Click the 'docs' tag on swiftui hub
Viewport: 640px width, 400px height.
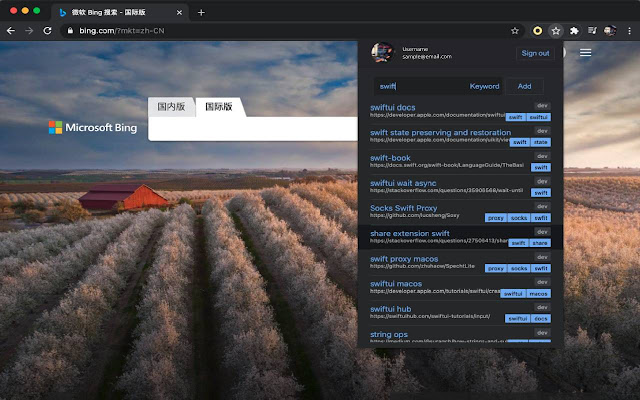tap(540, 318)
